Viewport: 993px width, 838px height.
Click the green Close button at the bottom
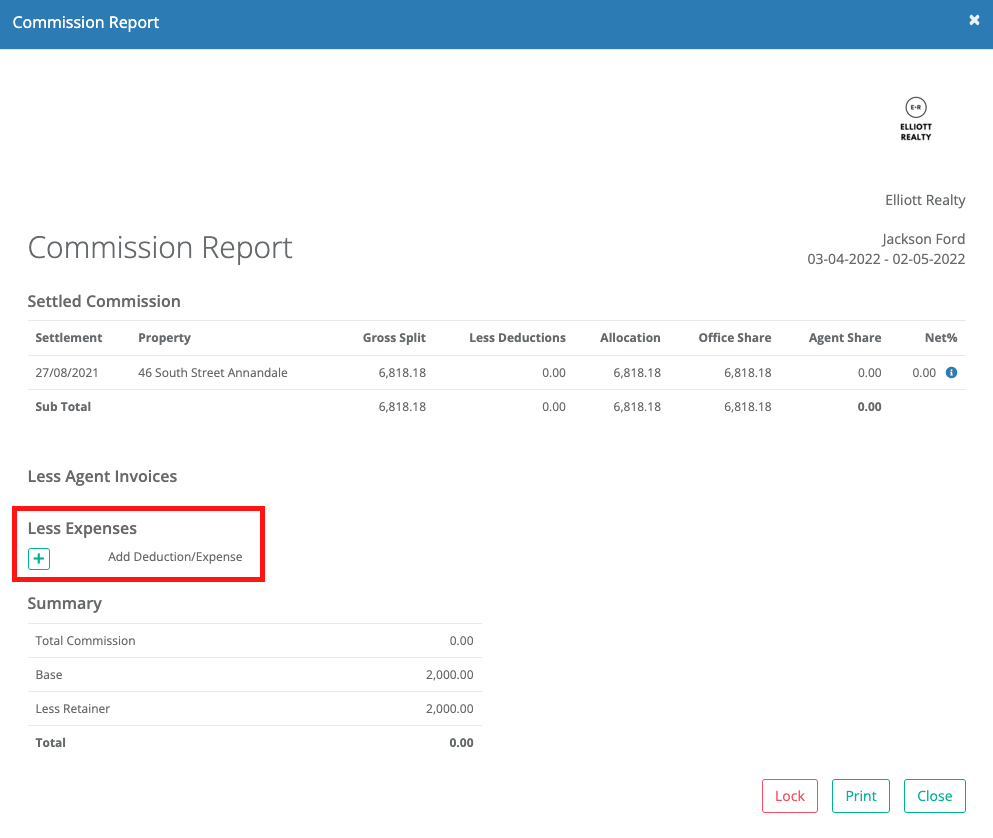tap(934, 796)
